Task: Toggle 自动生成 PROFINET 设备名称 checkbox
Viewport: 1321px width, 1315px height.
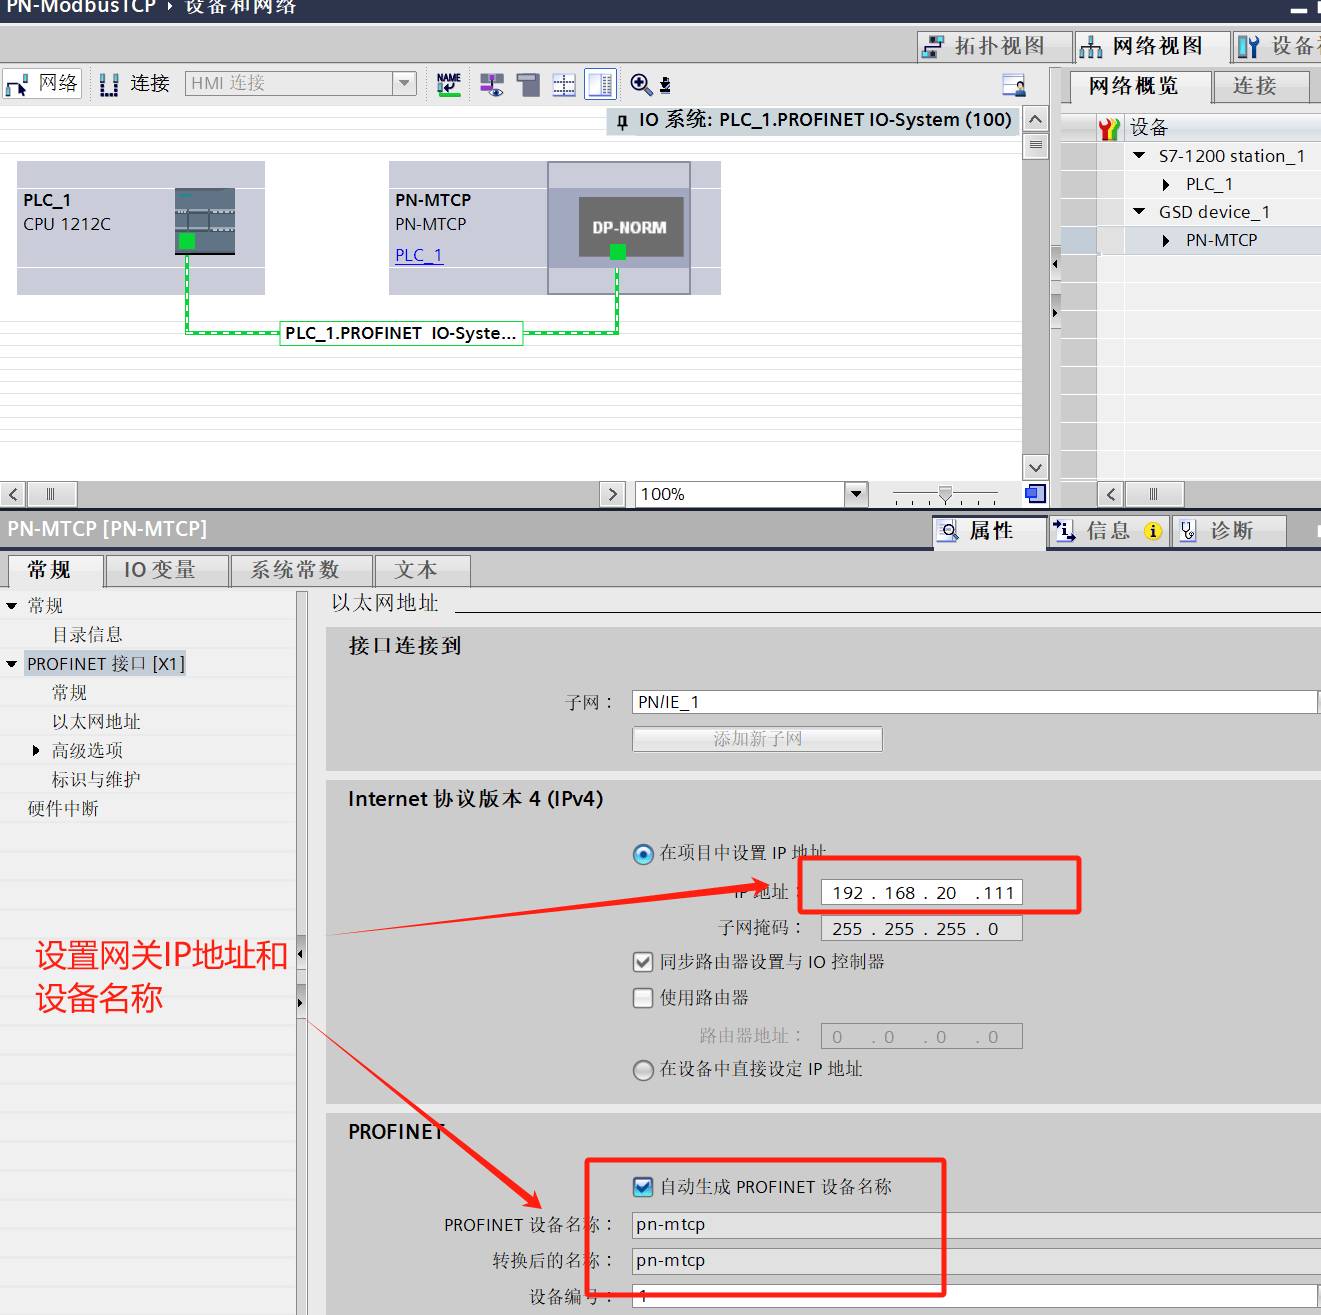Action: 643,1187
